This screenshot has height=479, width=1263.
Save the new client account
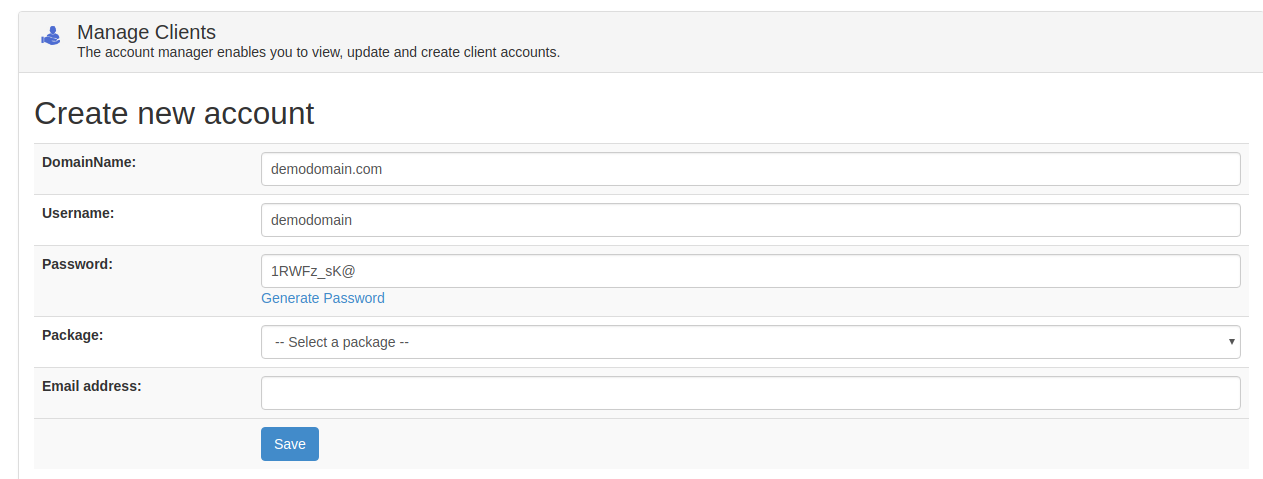[x=290, y=444]
